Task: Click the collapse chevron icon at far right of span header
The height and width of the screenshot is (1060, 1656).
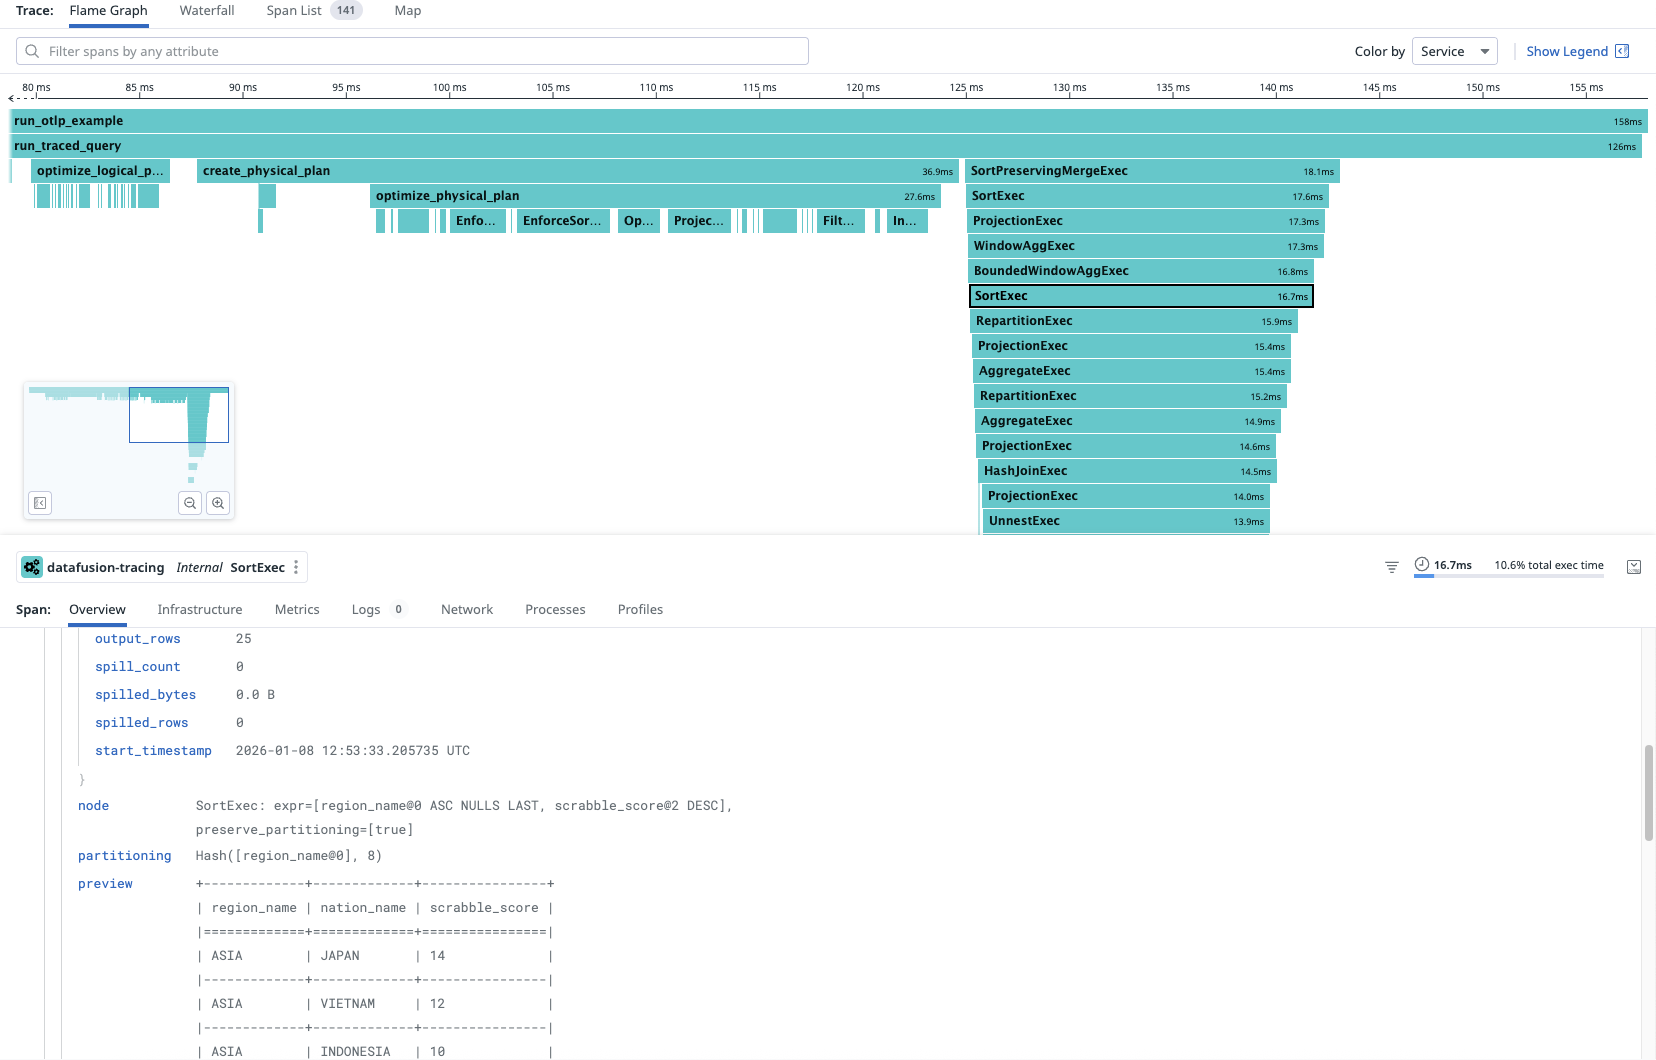Action: (1634, 566)
